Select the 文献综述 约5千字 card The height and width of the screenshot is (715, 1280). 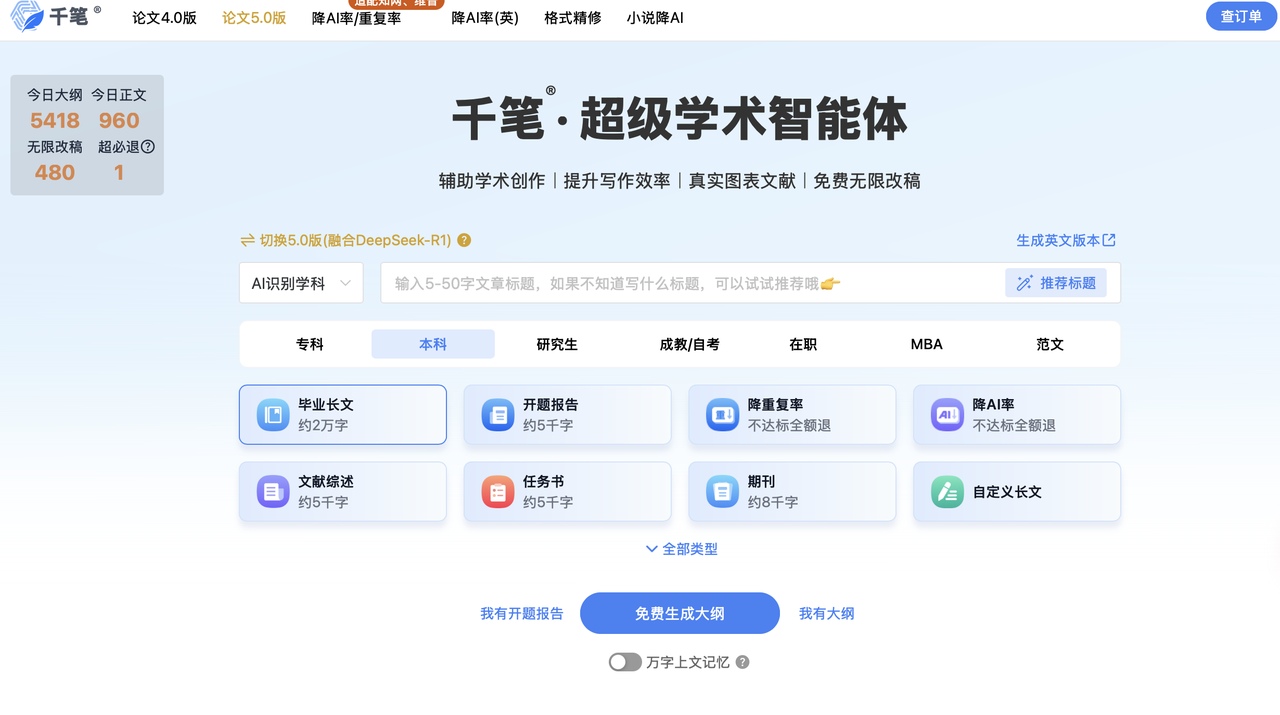(x=343, y=492)
